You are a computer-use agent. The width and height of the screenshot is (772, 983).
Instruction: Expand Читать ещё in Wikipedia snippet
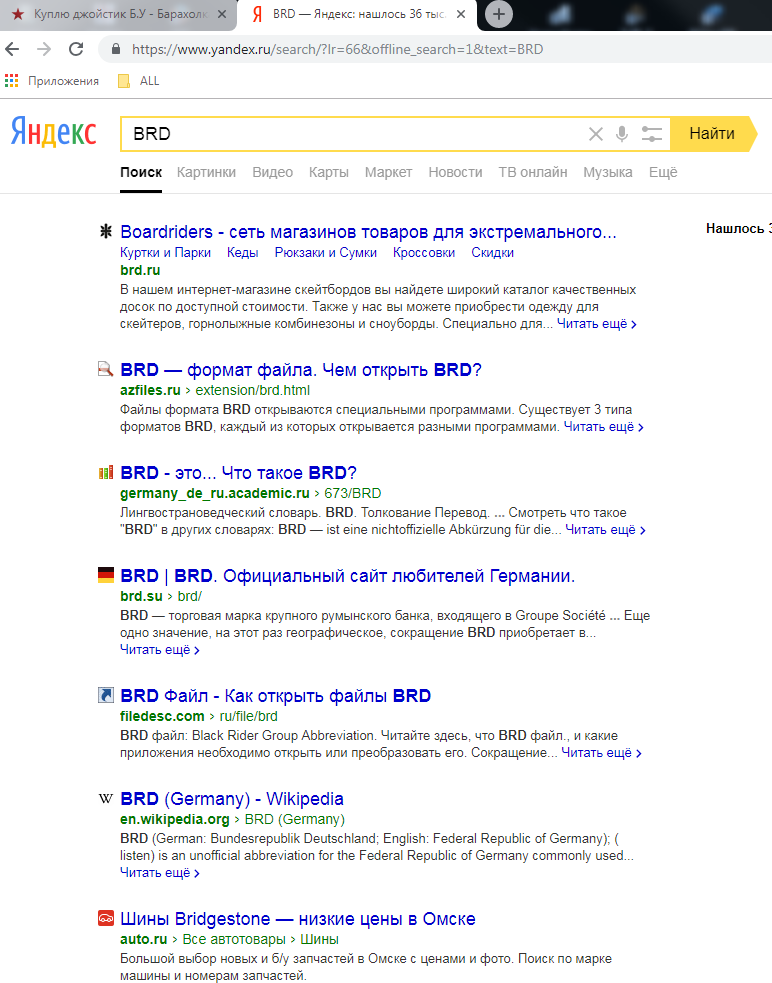(x=159, y=873)
